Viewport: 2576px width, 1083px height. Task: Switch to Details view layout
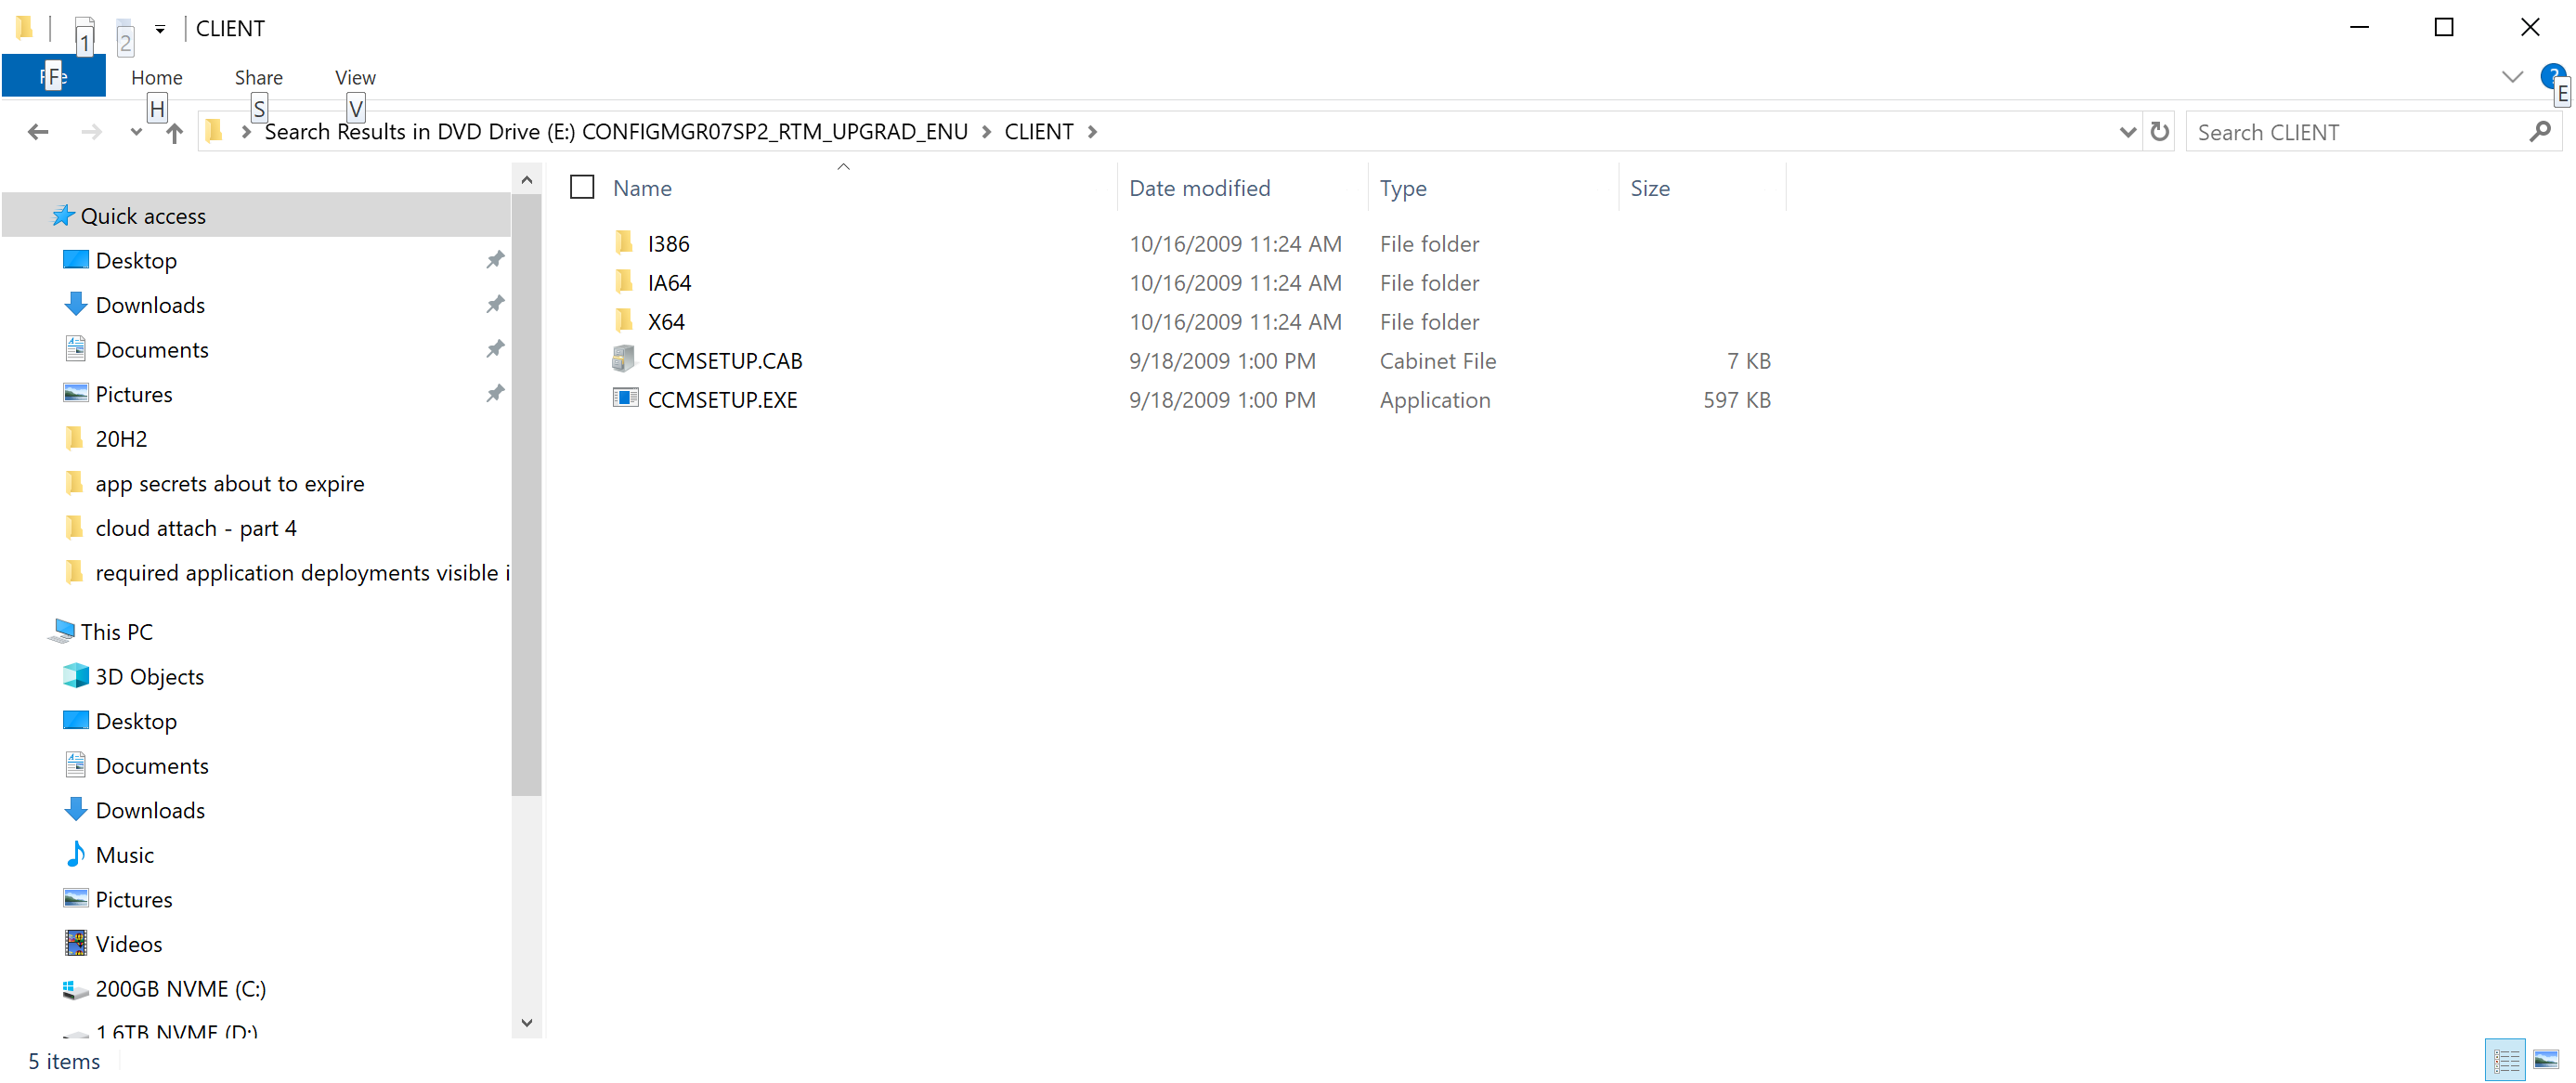click(x=2505, y=1060)
